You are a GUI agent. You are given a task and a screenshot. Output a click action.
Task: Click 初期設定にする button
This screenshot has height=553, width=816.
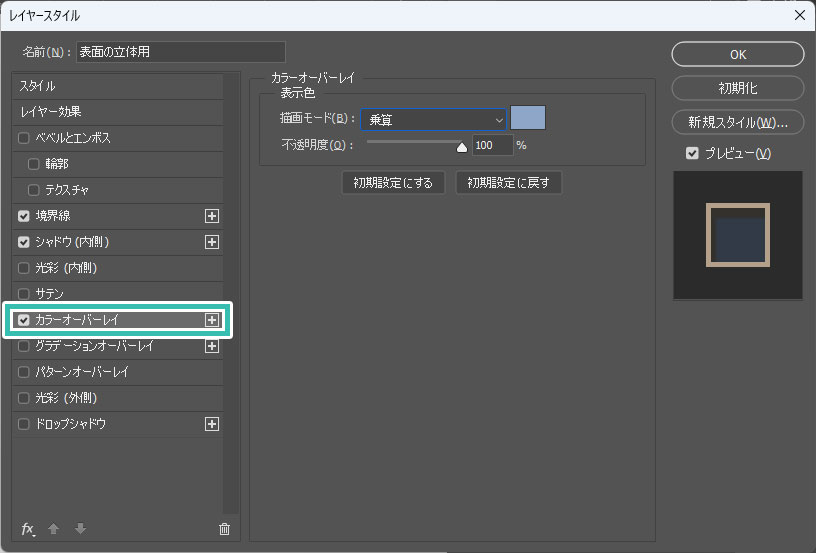[x=393, y=183]
